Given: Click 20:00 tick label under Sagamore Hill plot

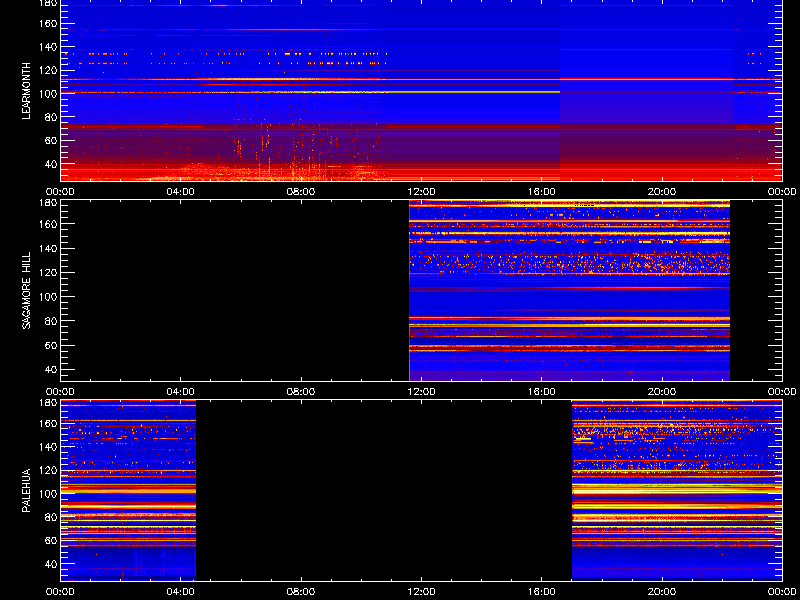Looking at the screenshot, I should (x=662, y=392).
